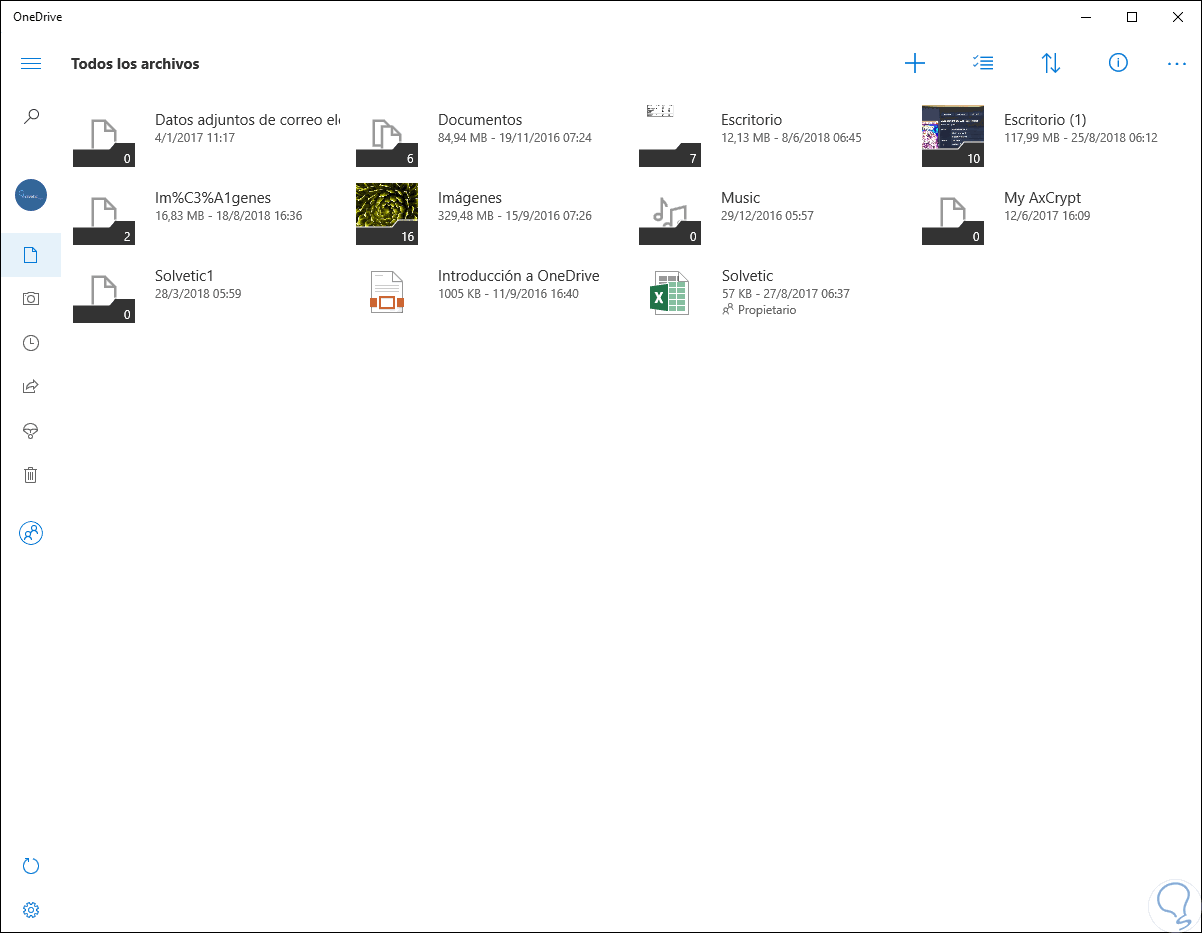The image size is (1202, 933).
Task: Toggle the multi-select checklist icon
Action: tap(983, 63)
